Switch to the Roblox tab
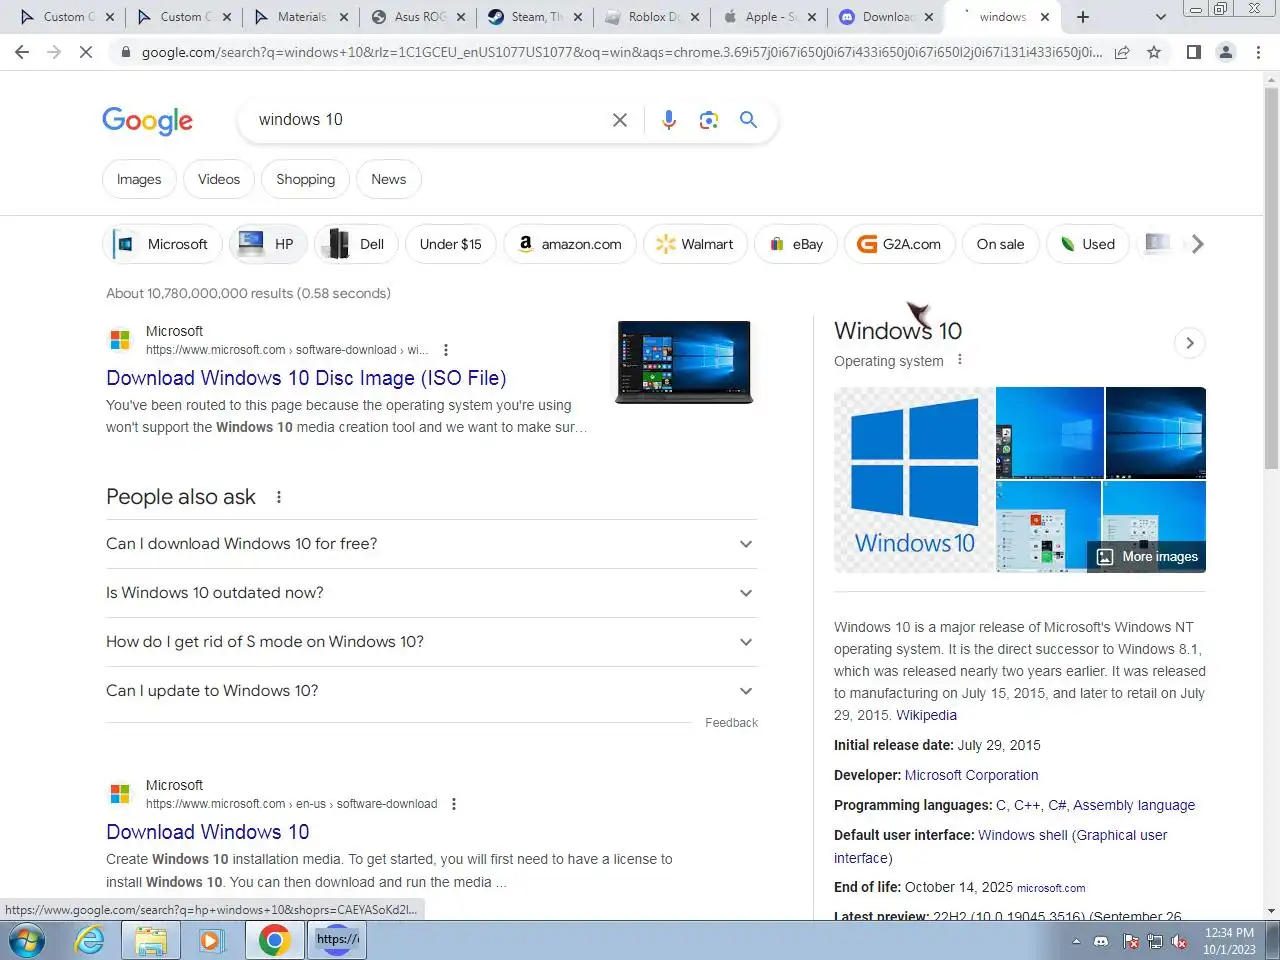Image resolution: width=1280 pixels, height=960 pixels. [653, 17]
